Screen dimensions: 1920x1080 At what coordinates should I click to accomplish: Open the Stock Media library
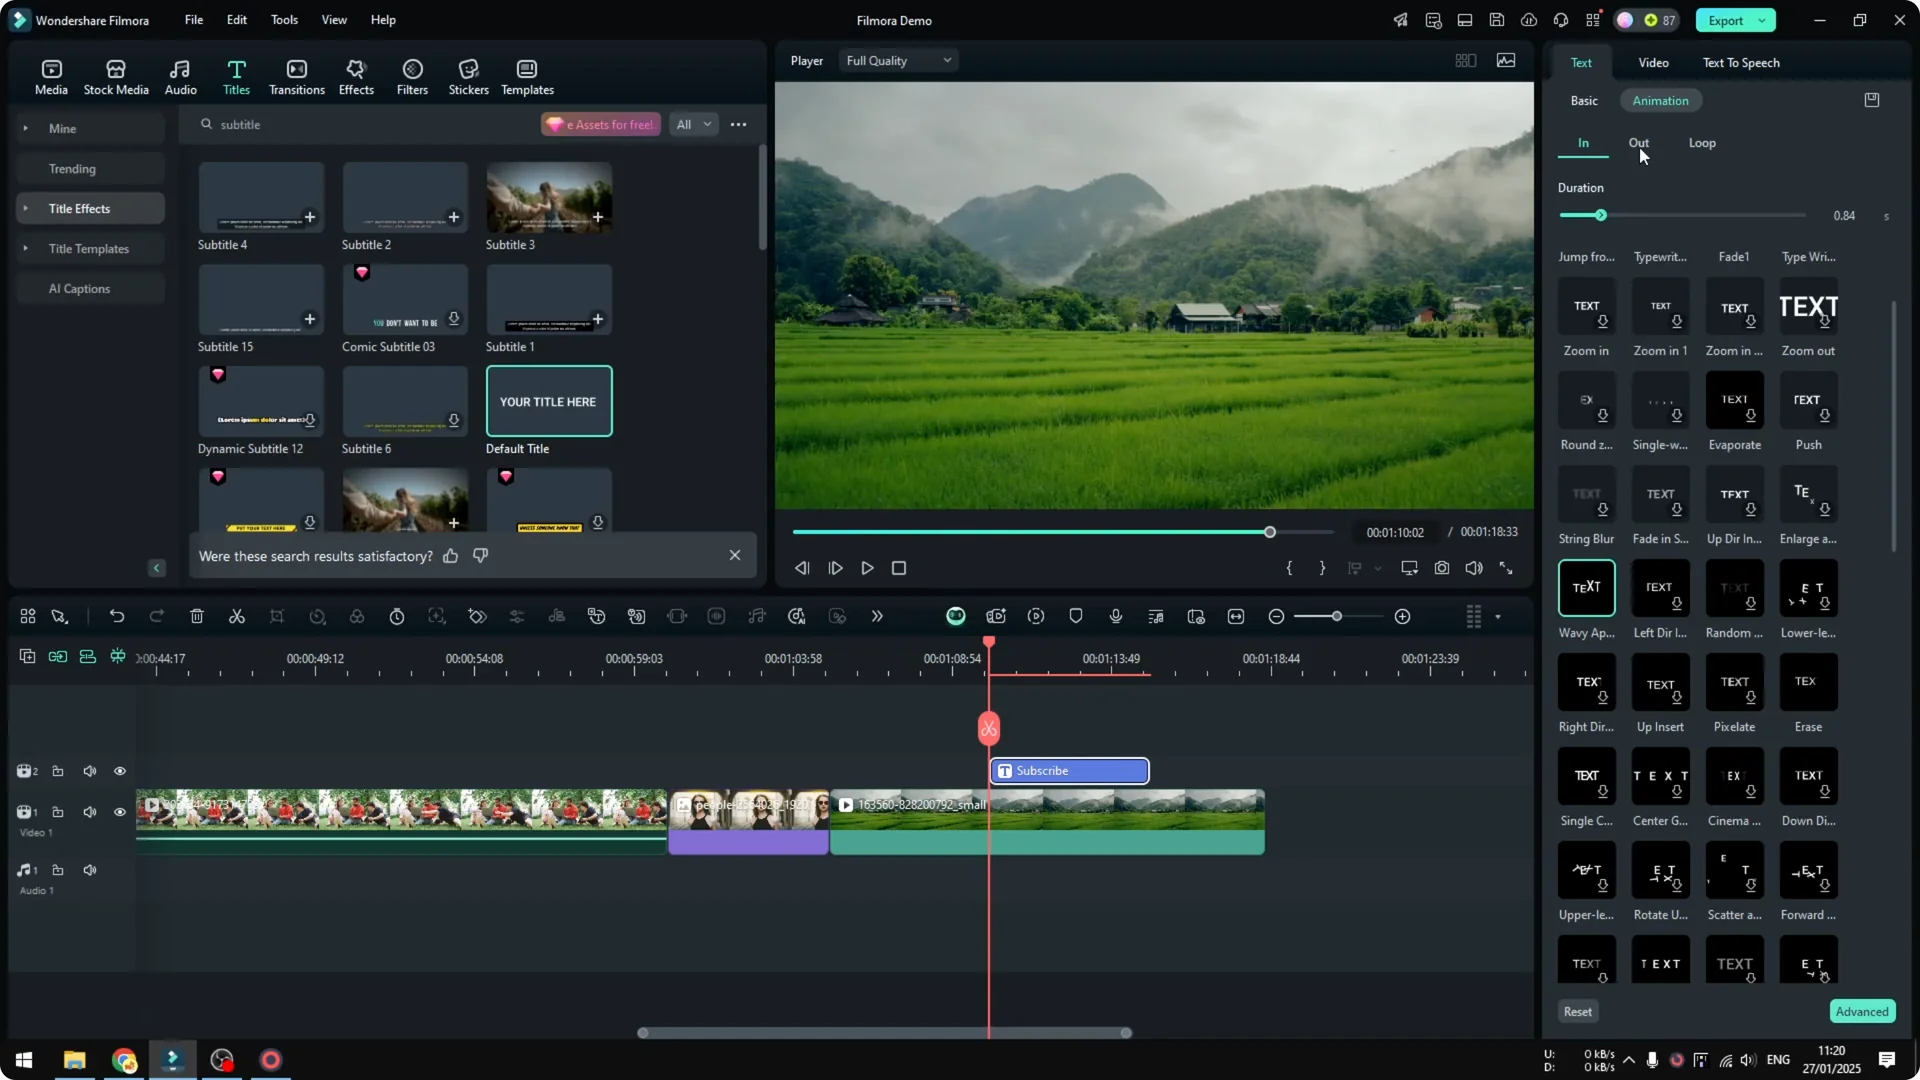point(116,77)
